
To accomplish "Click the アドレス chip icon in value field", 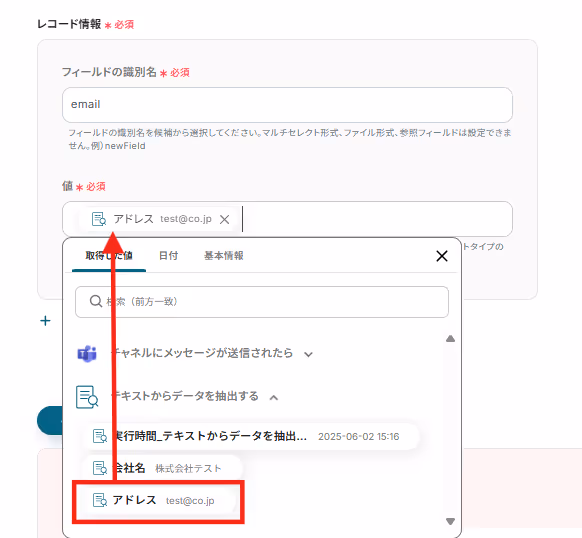I will [99, 219].
